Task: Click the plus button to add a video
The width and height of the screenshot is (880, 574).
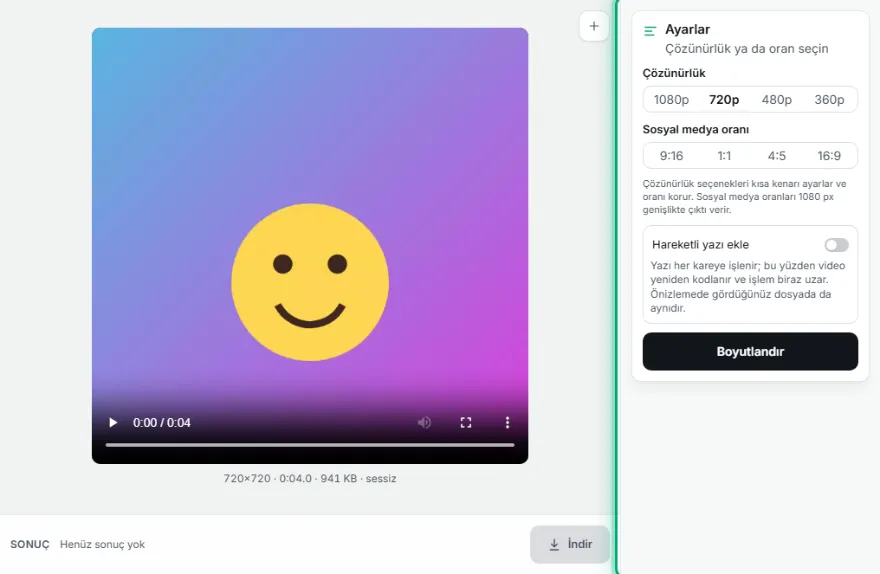Action: click(594, 26)
